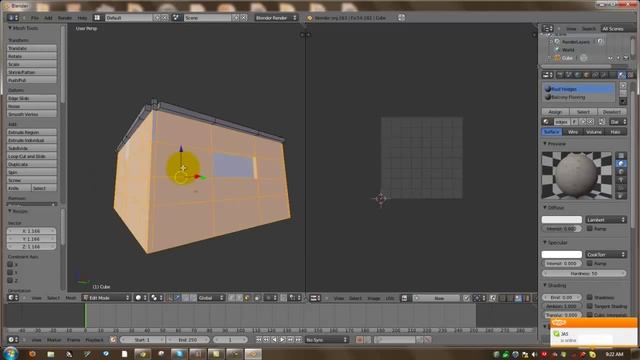Select the Roof material slot
The image size is (640, 360).
pyautogui.click(x=579, y=89)
